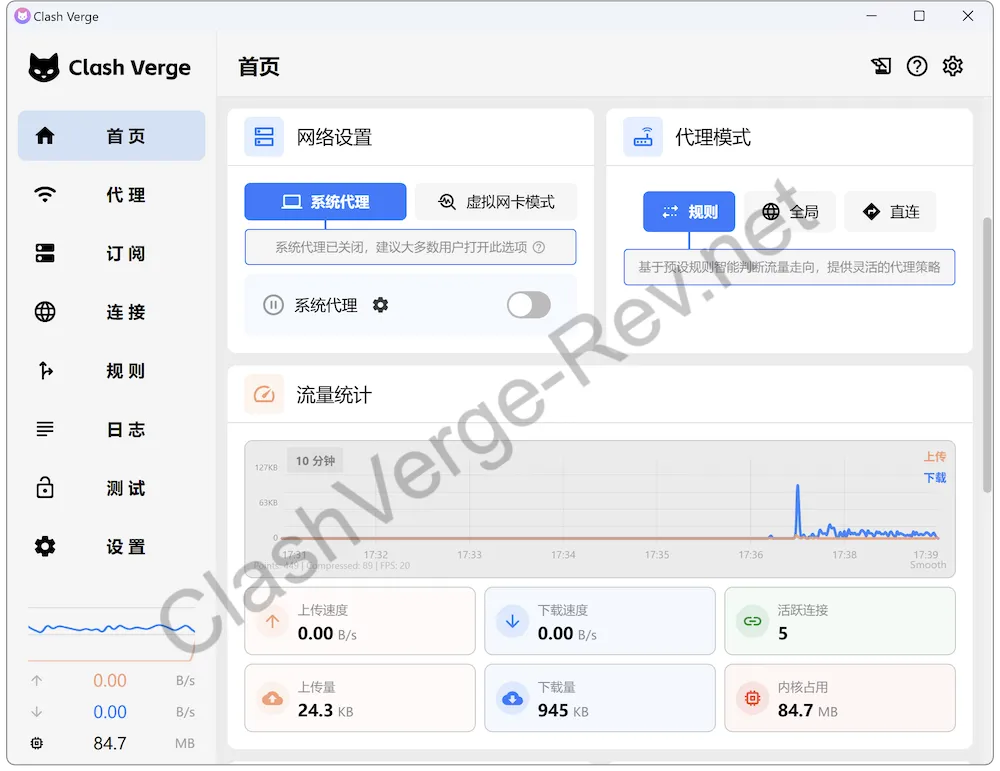Image resolution: width=1000 pixels, height=771 pixels.
Task: Open system proxy gear settings next to 系统代理
Action: point(381,305)
